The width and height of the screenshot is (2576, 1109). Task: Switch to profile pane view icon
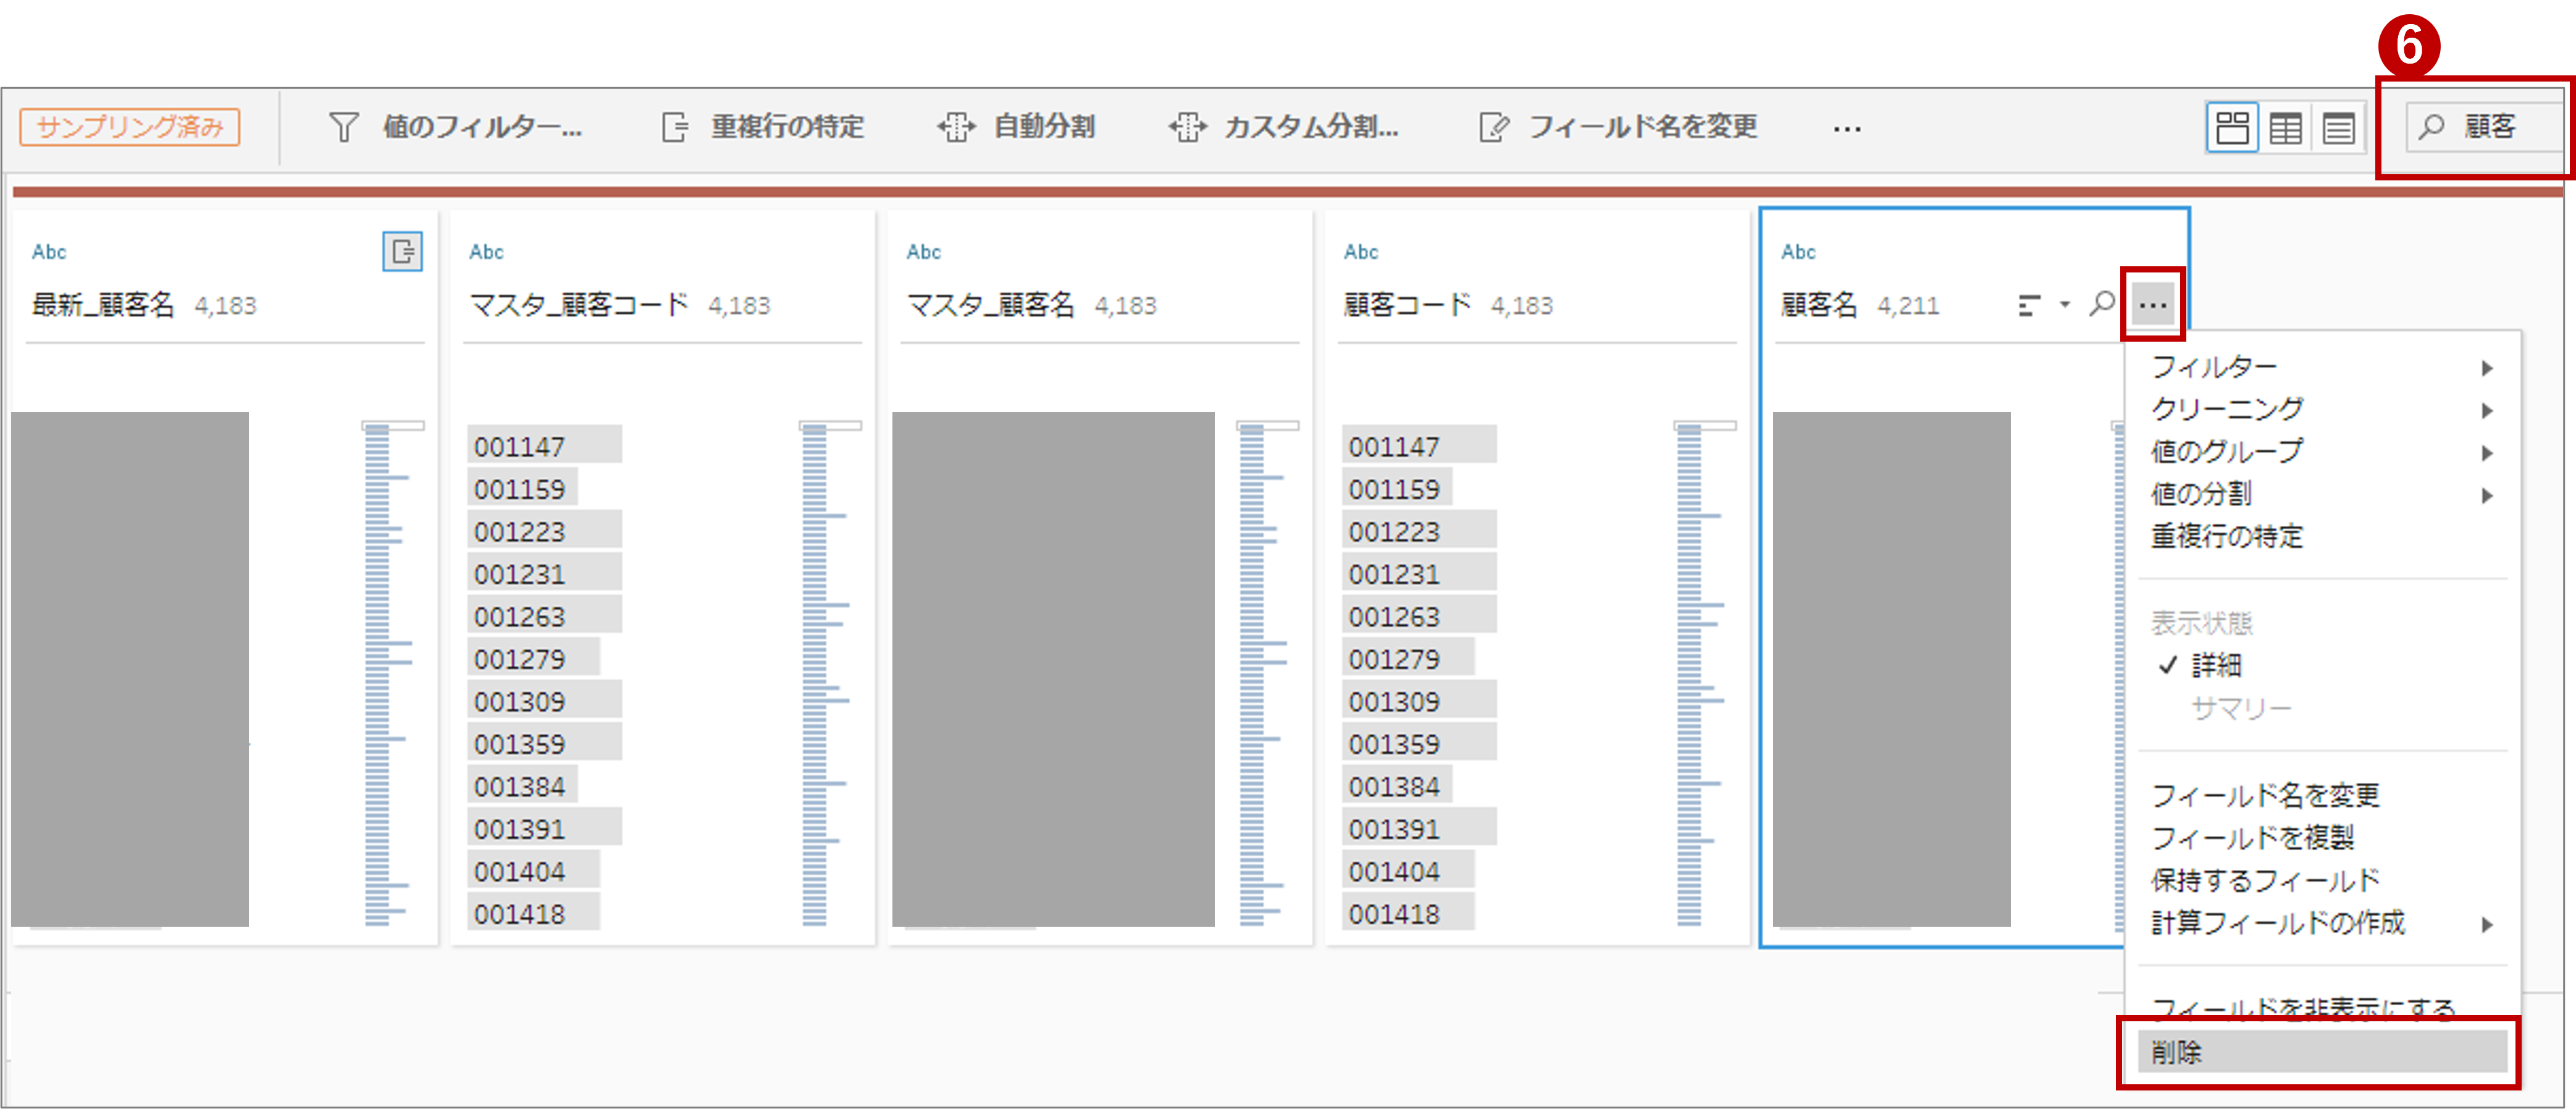pyautogui.click(x=2232, y=128)
